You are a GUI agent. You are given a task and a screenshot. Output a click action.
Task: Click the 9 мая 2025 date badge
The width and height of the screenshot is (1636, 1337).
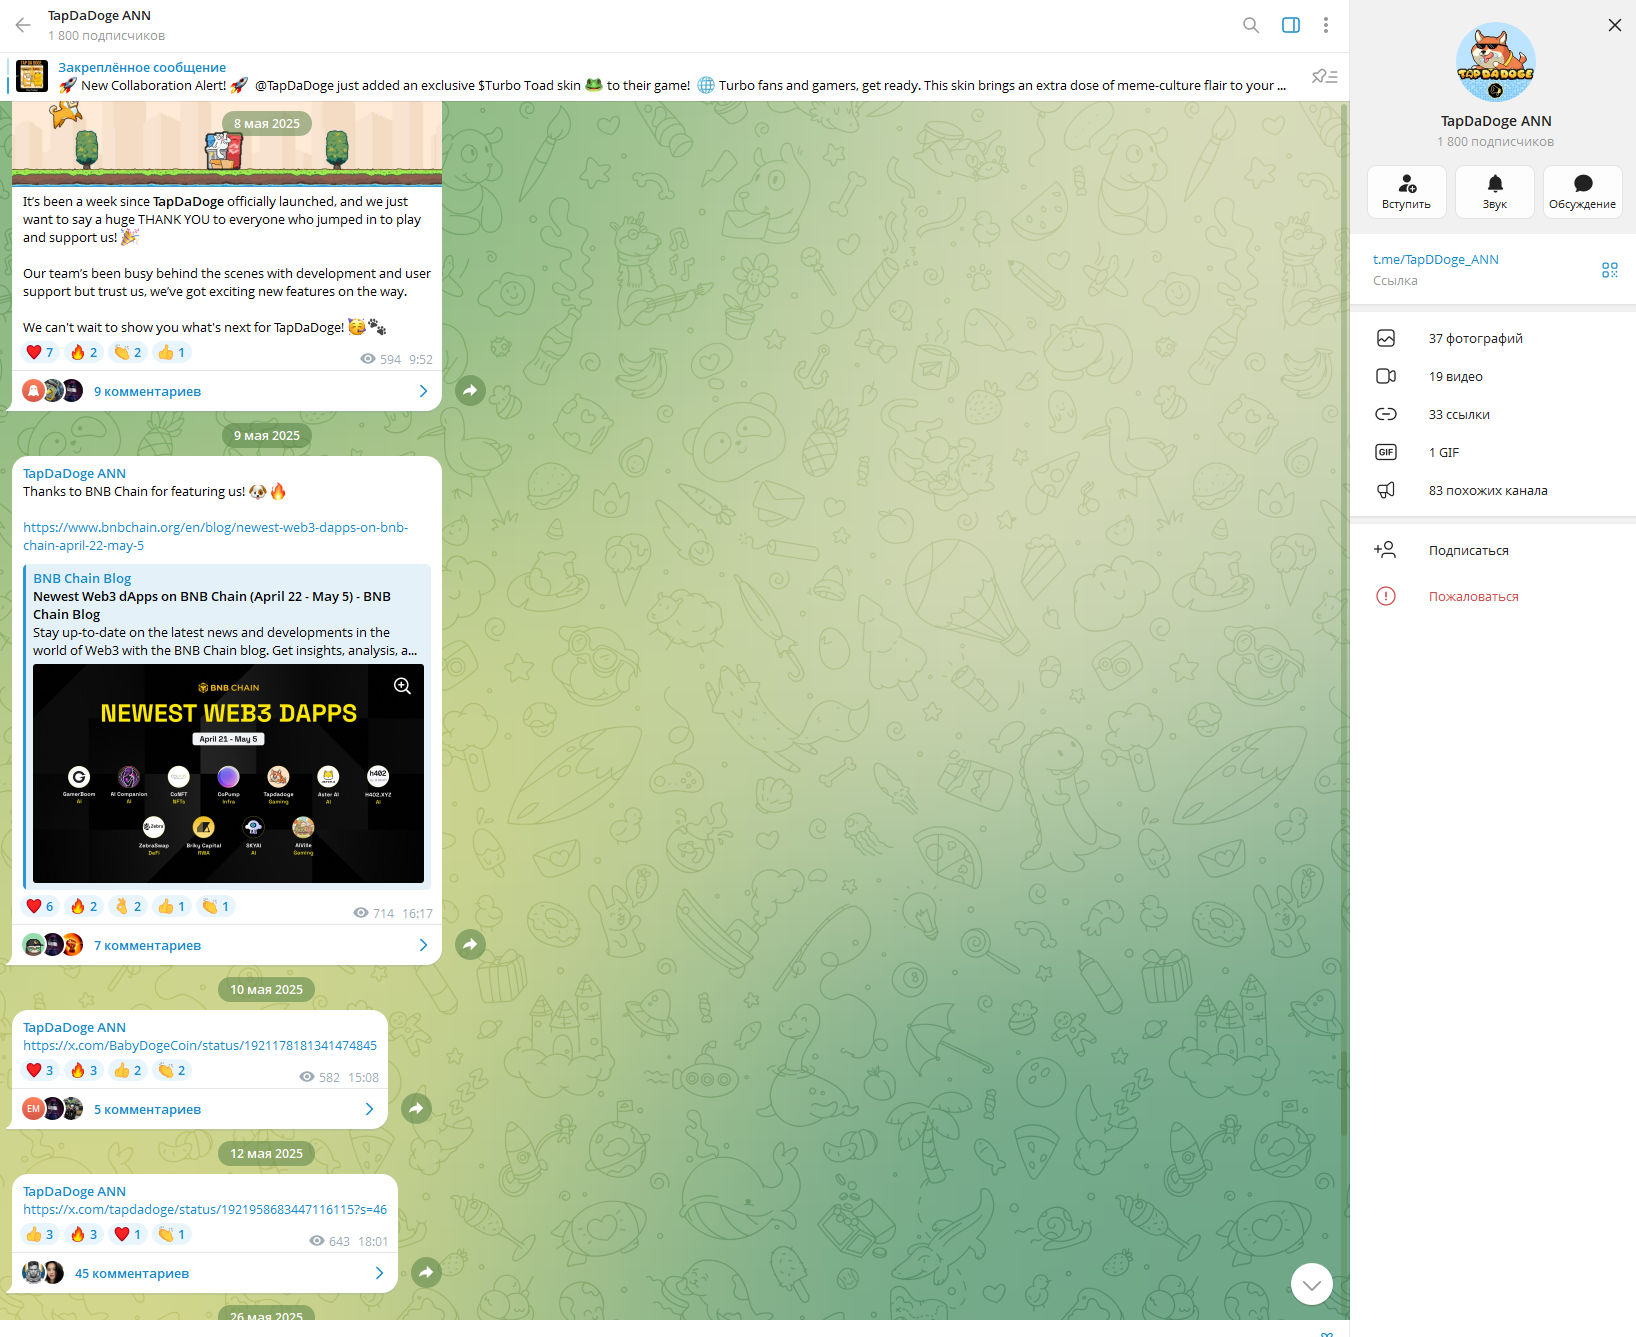coord(267,436)
